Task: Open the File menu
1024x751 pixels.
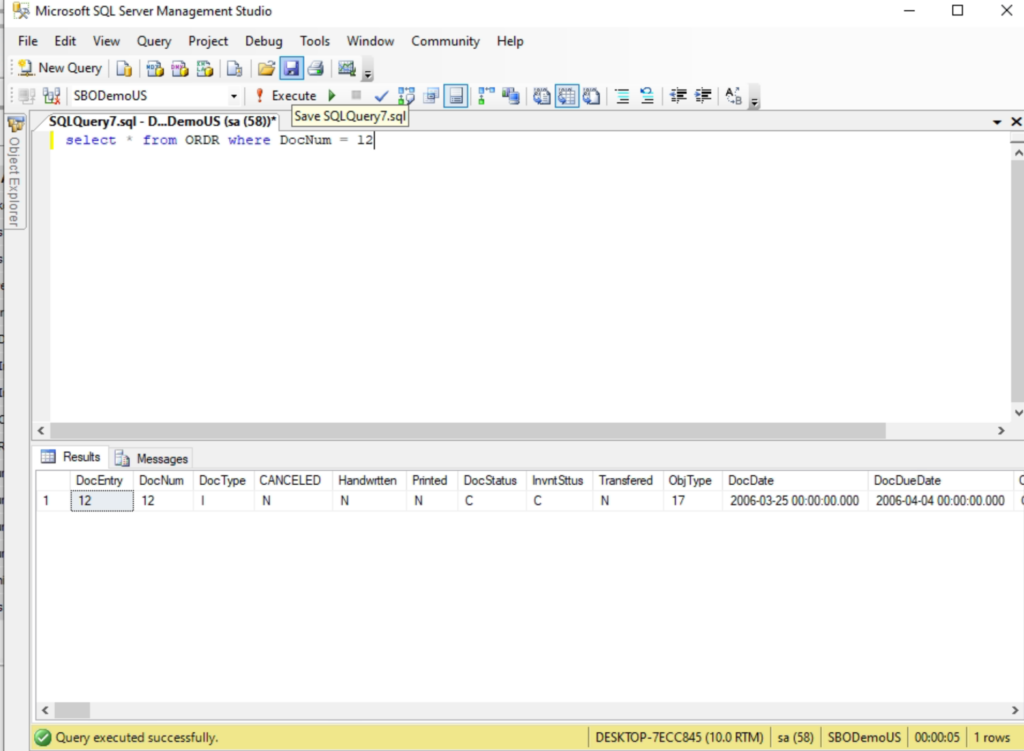Action: point(28,41)
